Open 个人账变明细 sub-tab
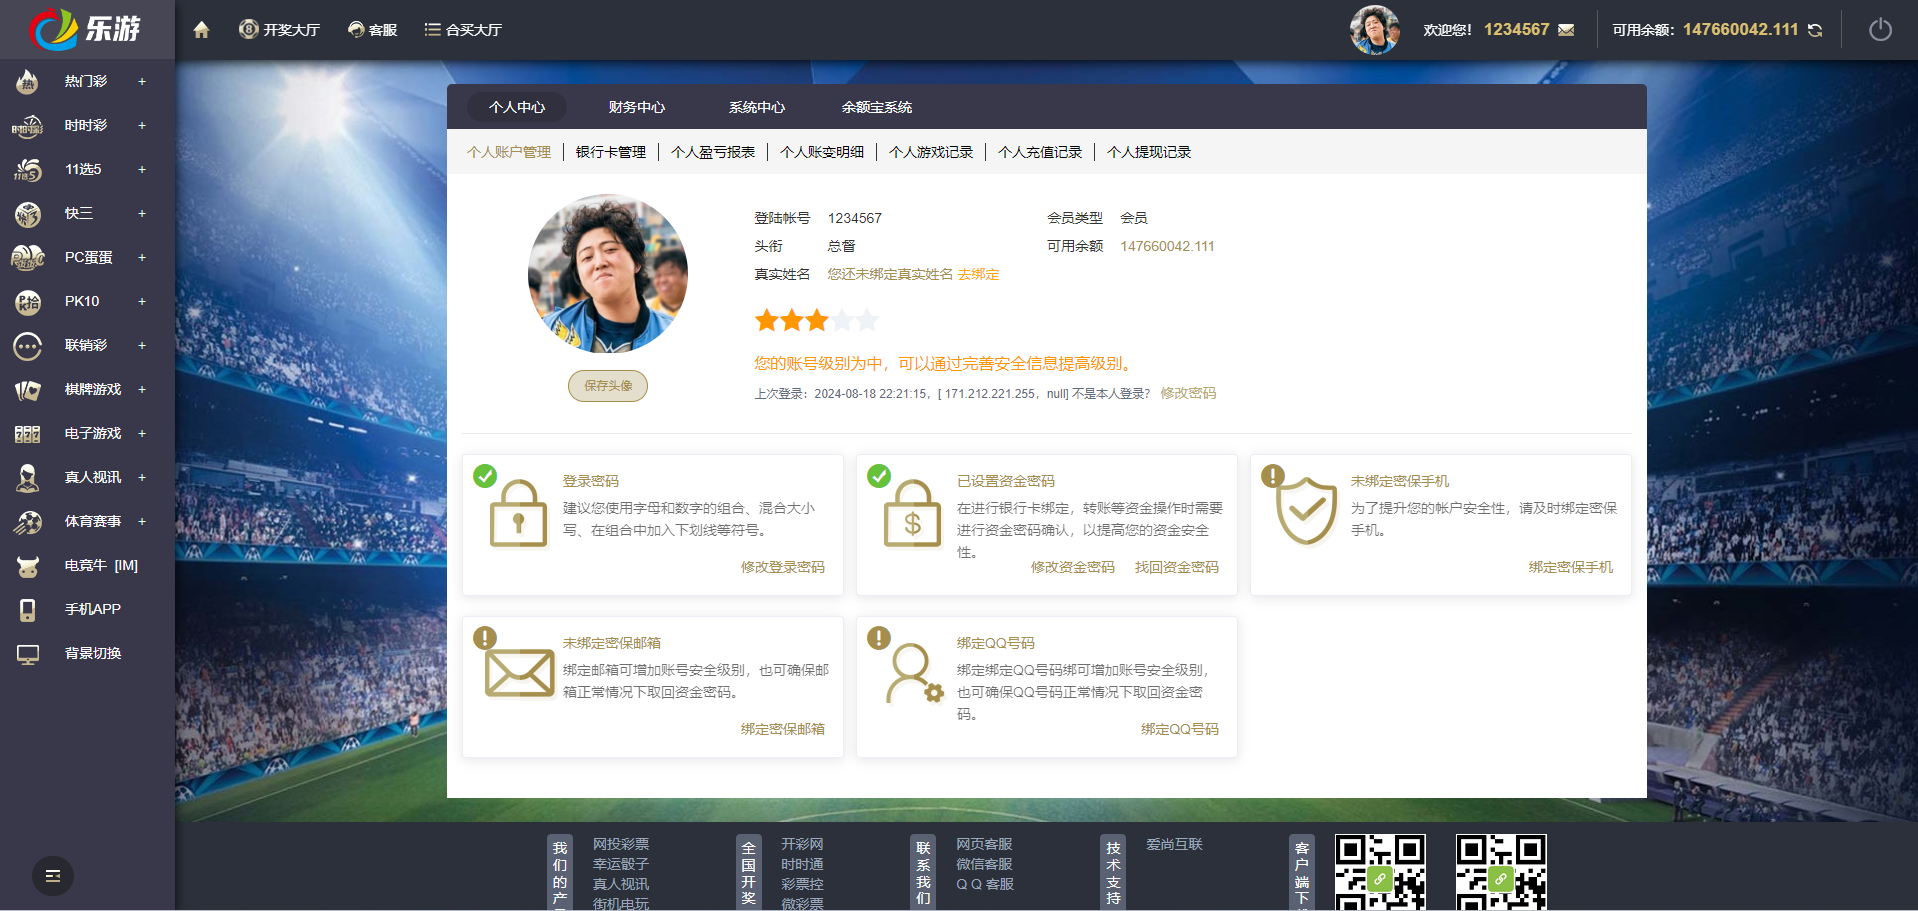The image size is (1918, 911). coord(822,152)
